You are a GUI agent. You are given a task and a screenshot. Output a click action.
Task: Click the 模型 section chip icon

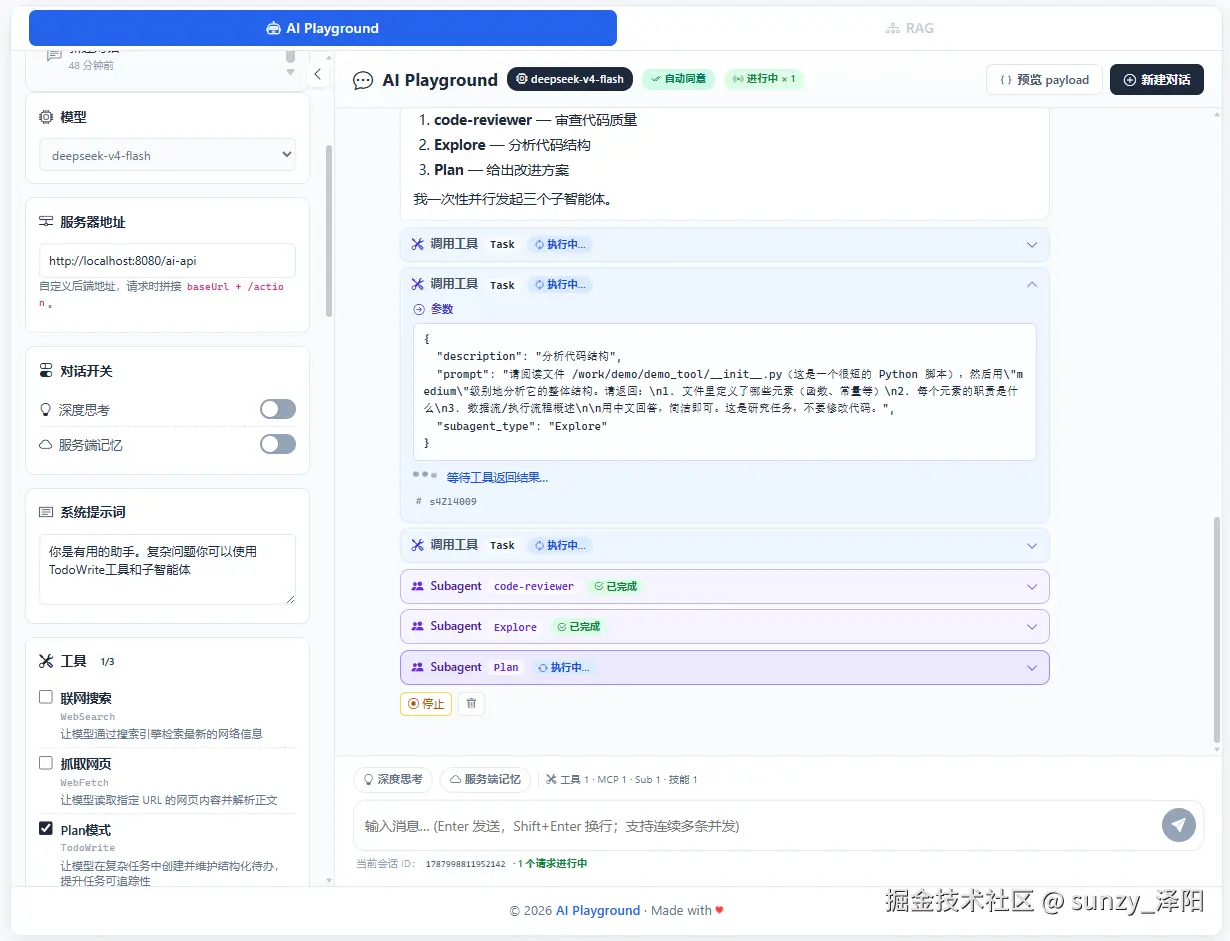click(x=46, y=117)
